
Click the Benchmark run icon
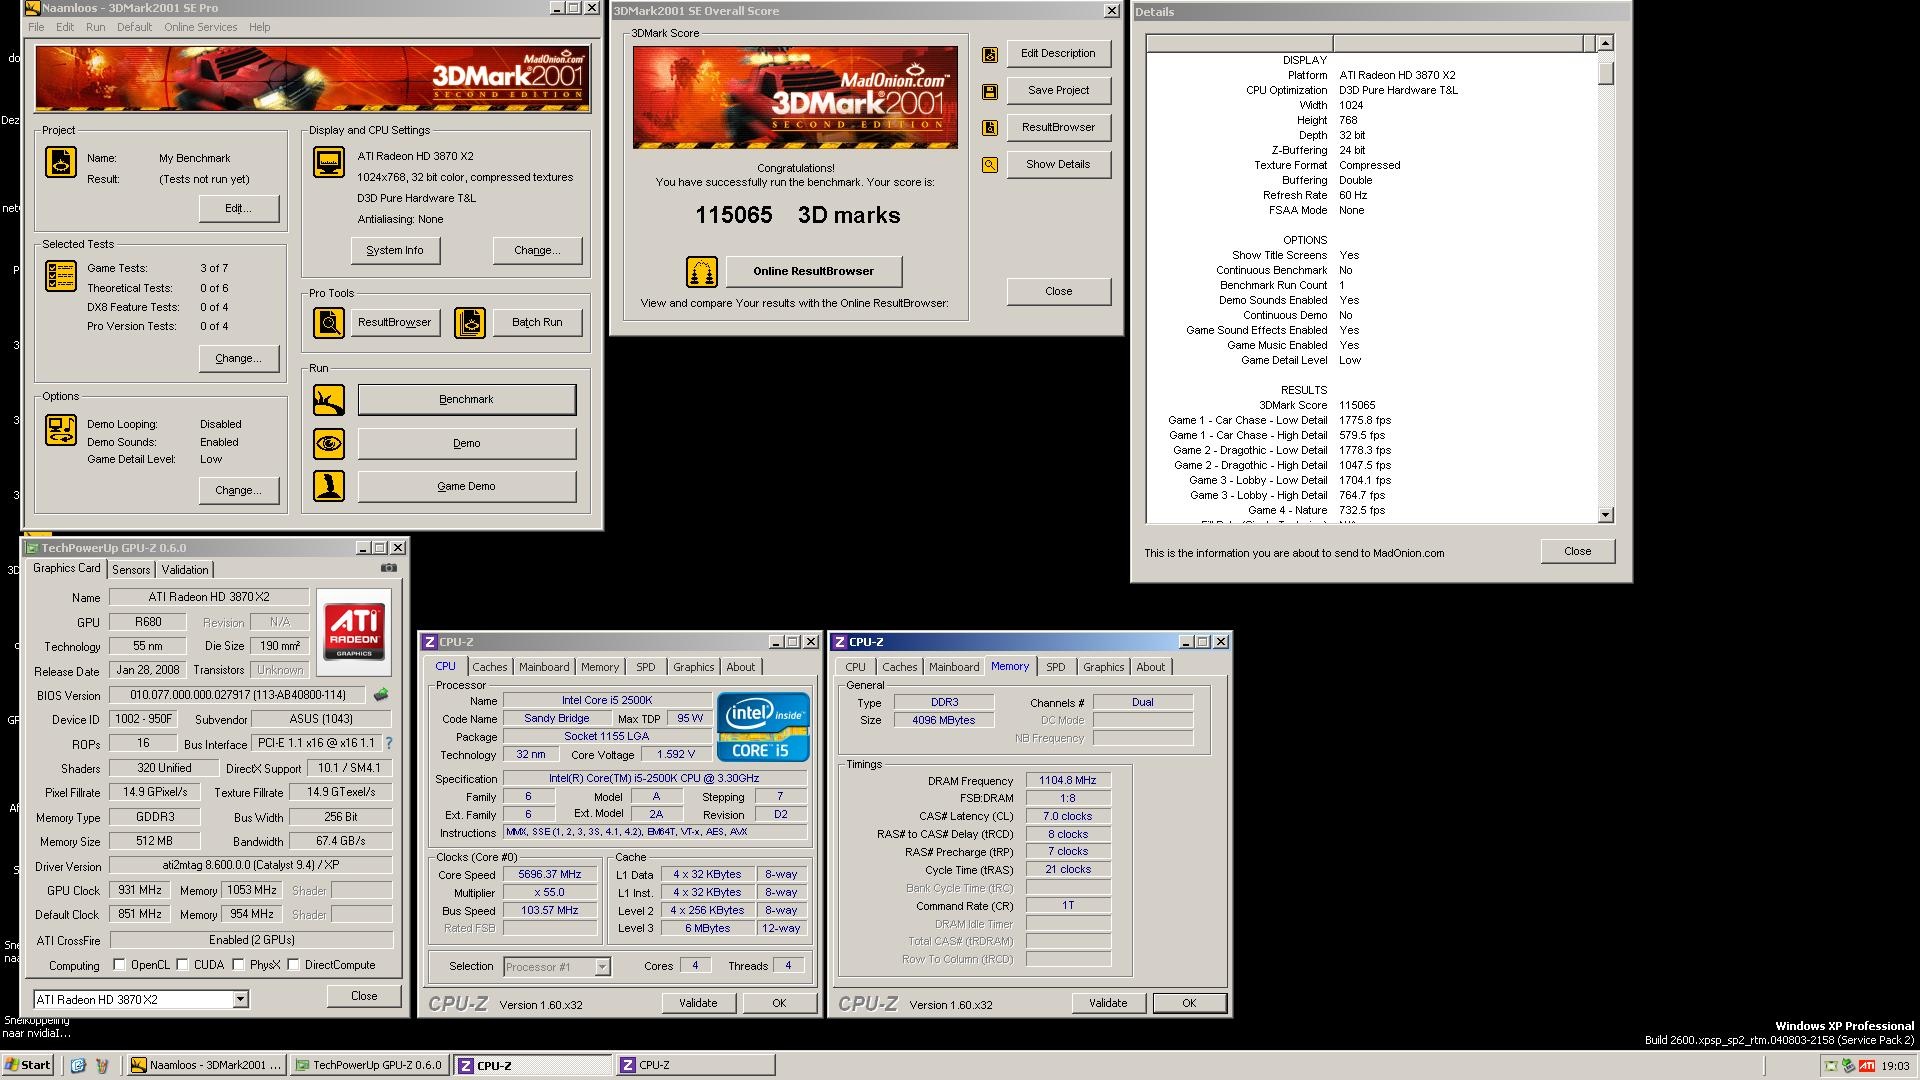pyautogui.click(x=329, y=400)
